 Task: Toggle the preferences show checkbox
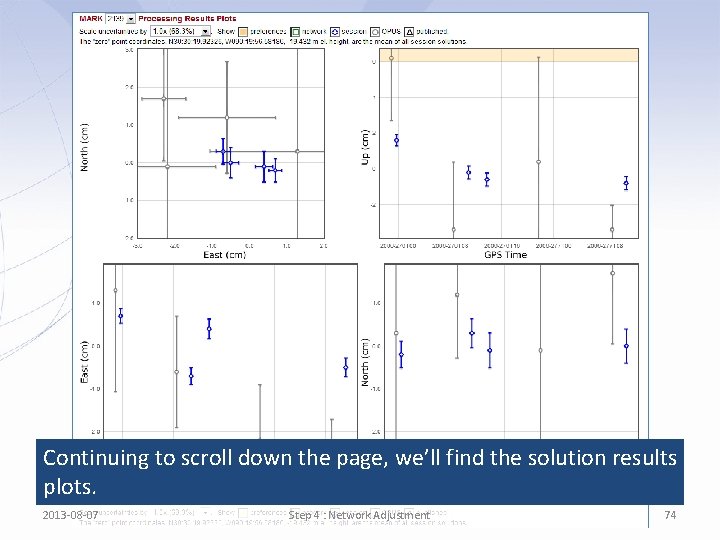243,32
